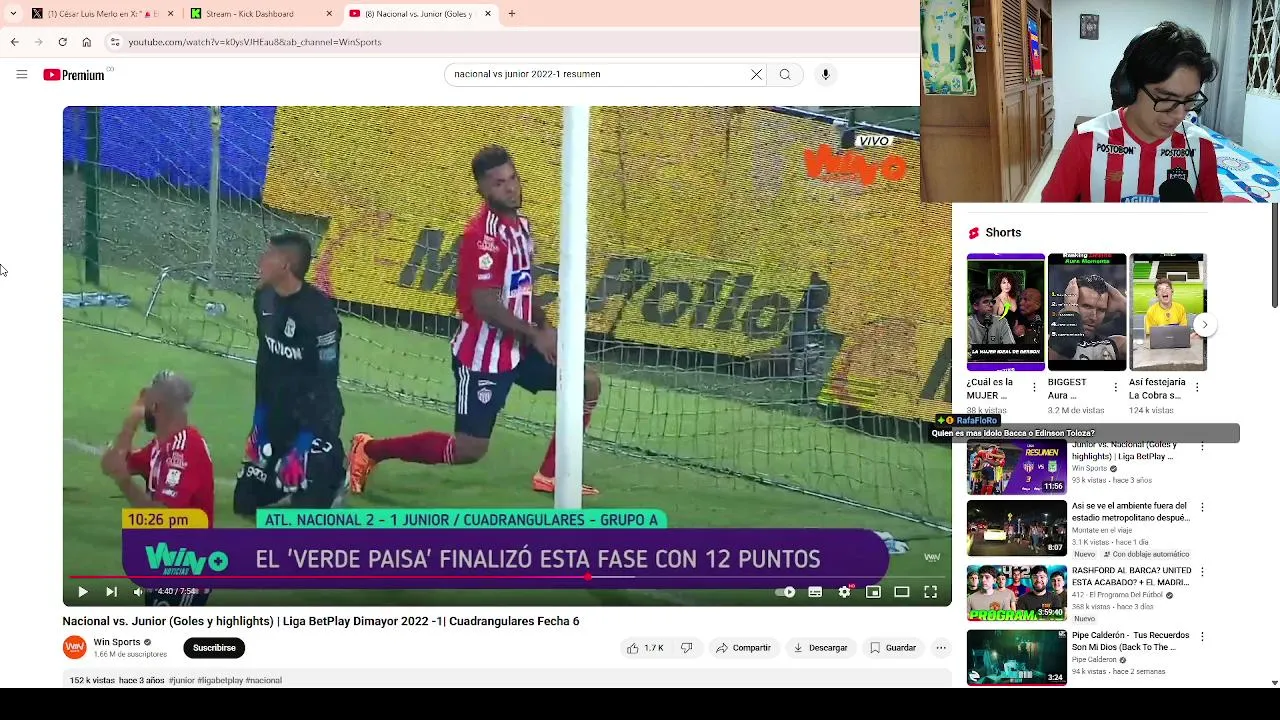Click the page vertical scrollbar thumb
This screenshot has height=720, width=1280.
[x=1274, y=255]
